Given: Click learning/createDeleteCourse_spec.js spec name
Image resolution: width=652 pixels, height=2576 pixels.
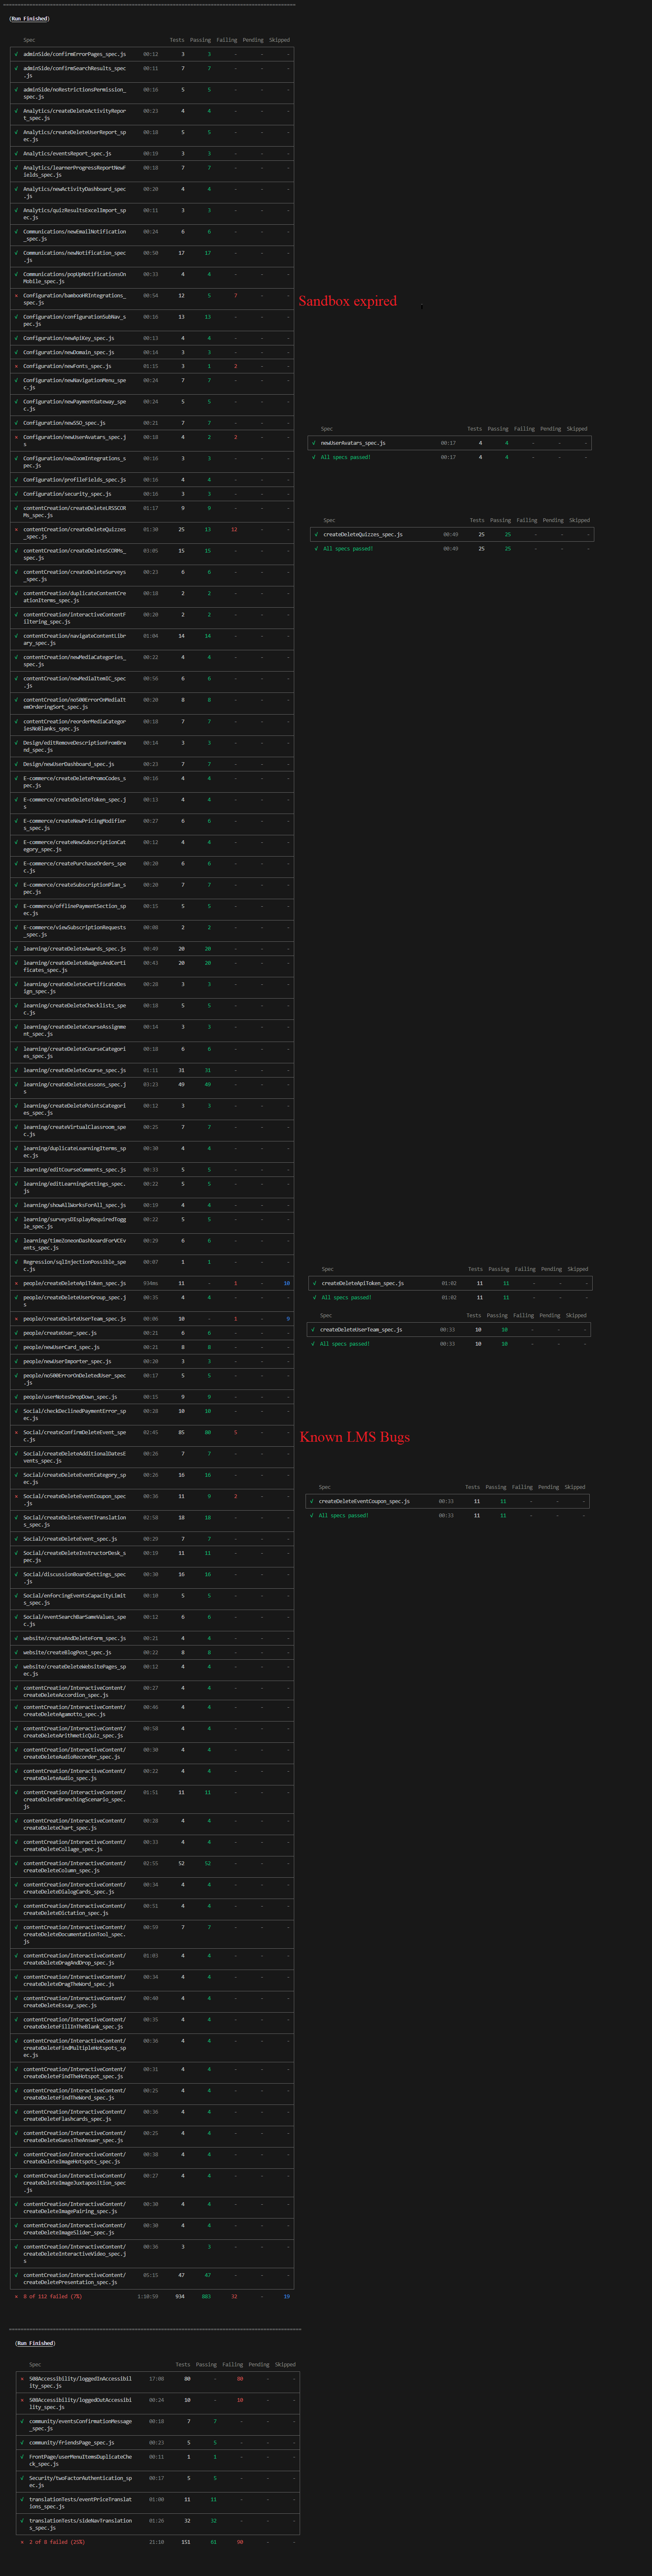Looking at the screenshot, I should point(75,1070).
